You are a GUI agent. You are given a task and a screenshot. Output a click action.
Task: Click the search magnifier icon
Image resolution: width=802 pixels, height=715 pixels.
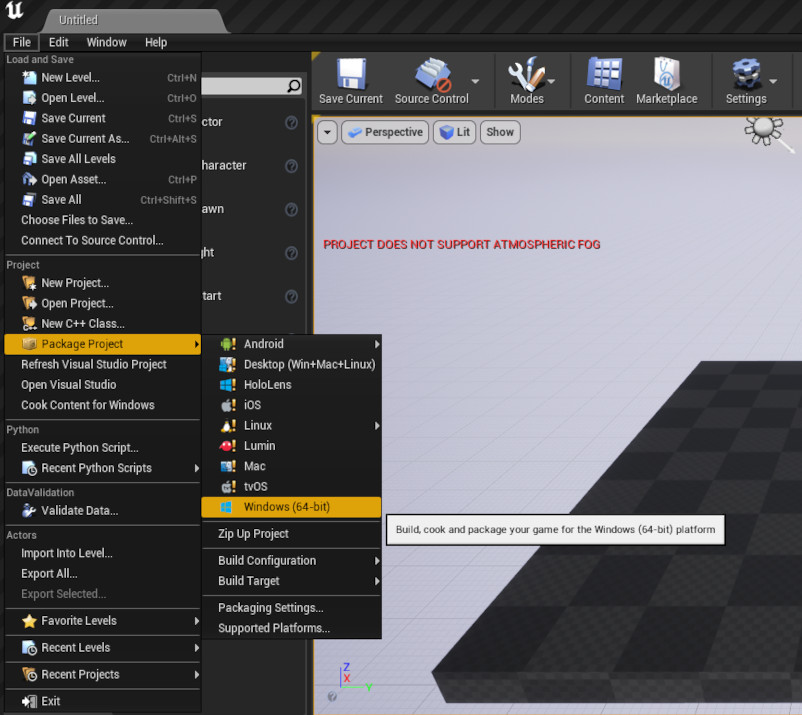(294, 86)
